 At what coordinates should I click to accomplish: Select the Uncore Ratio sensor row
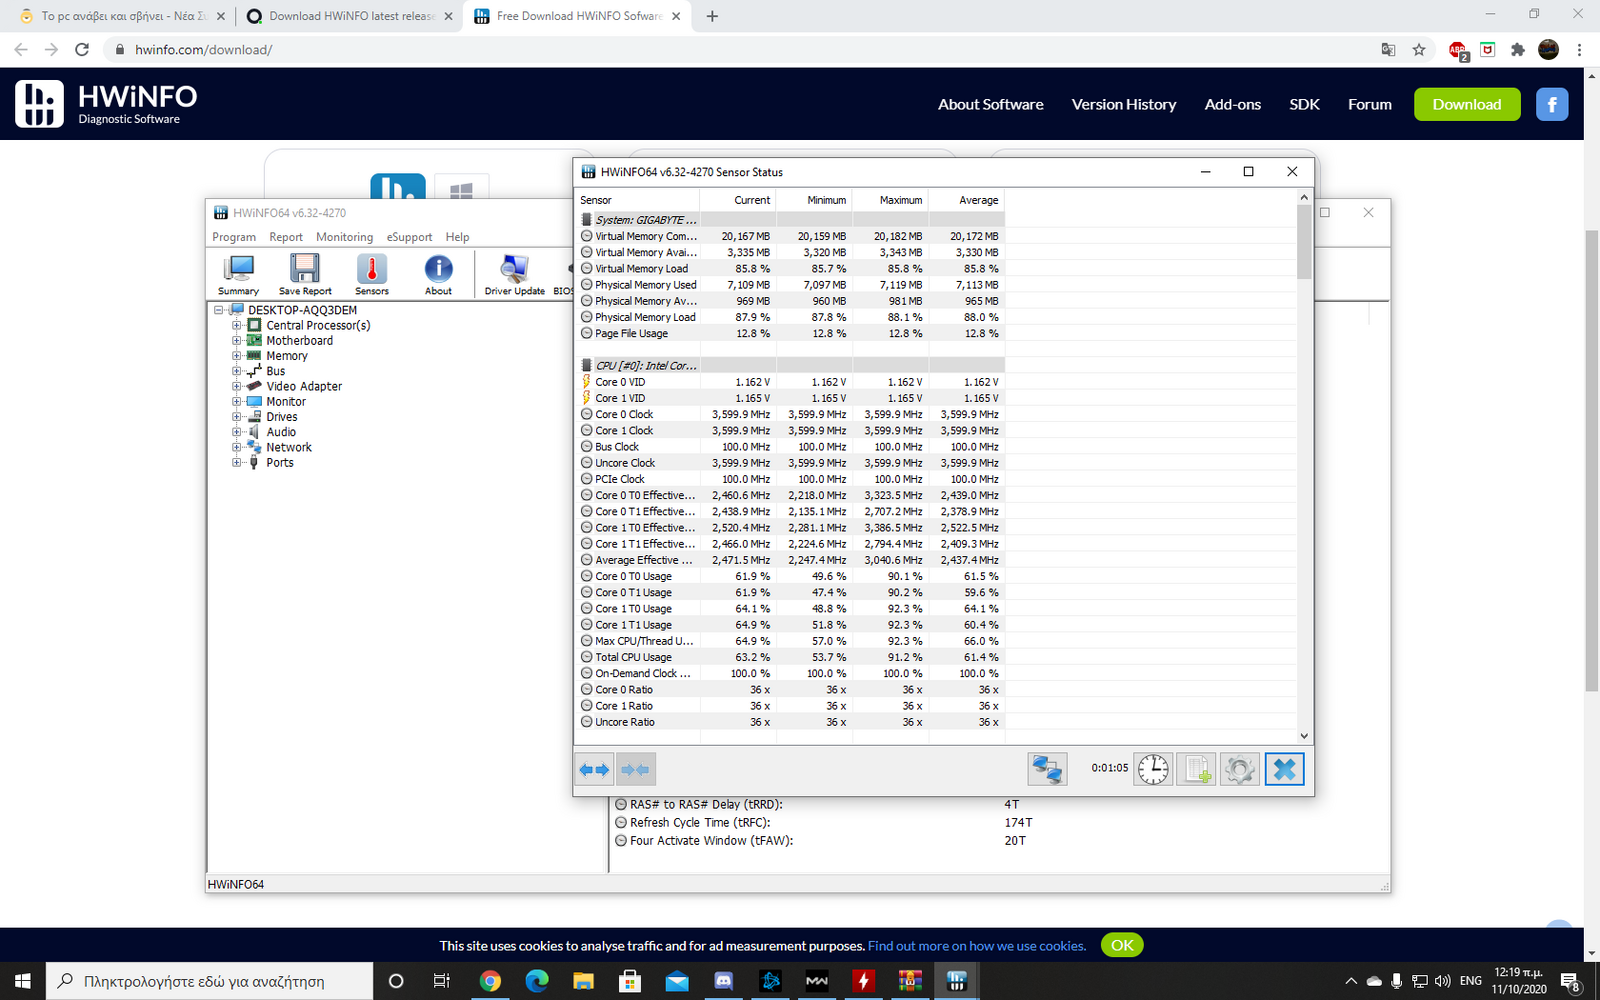click(x=790, y=722)
